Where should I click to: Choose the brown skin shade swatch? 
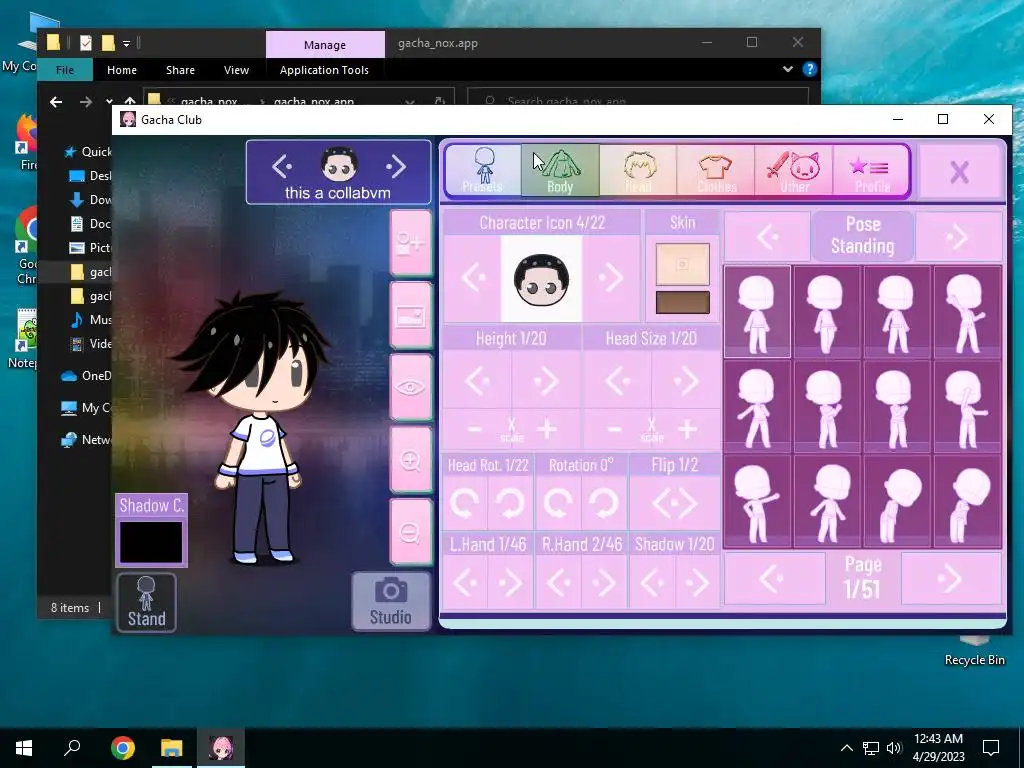pyautogui.click(x=682, y=302)
